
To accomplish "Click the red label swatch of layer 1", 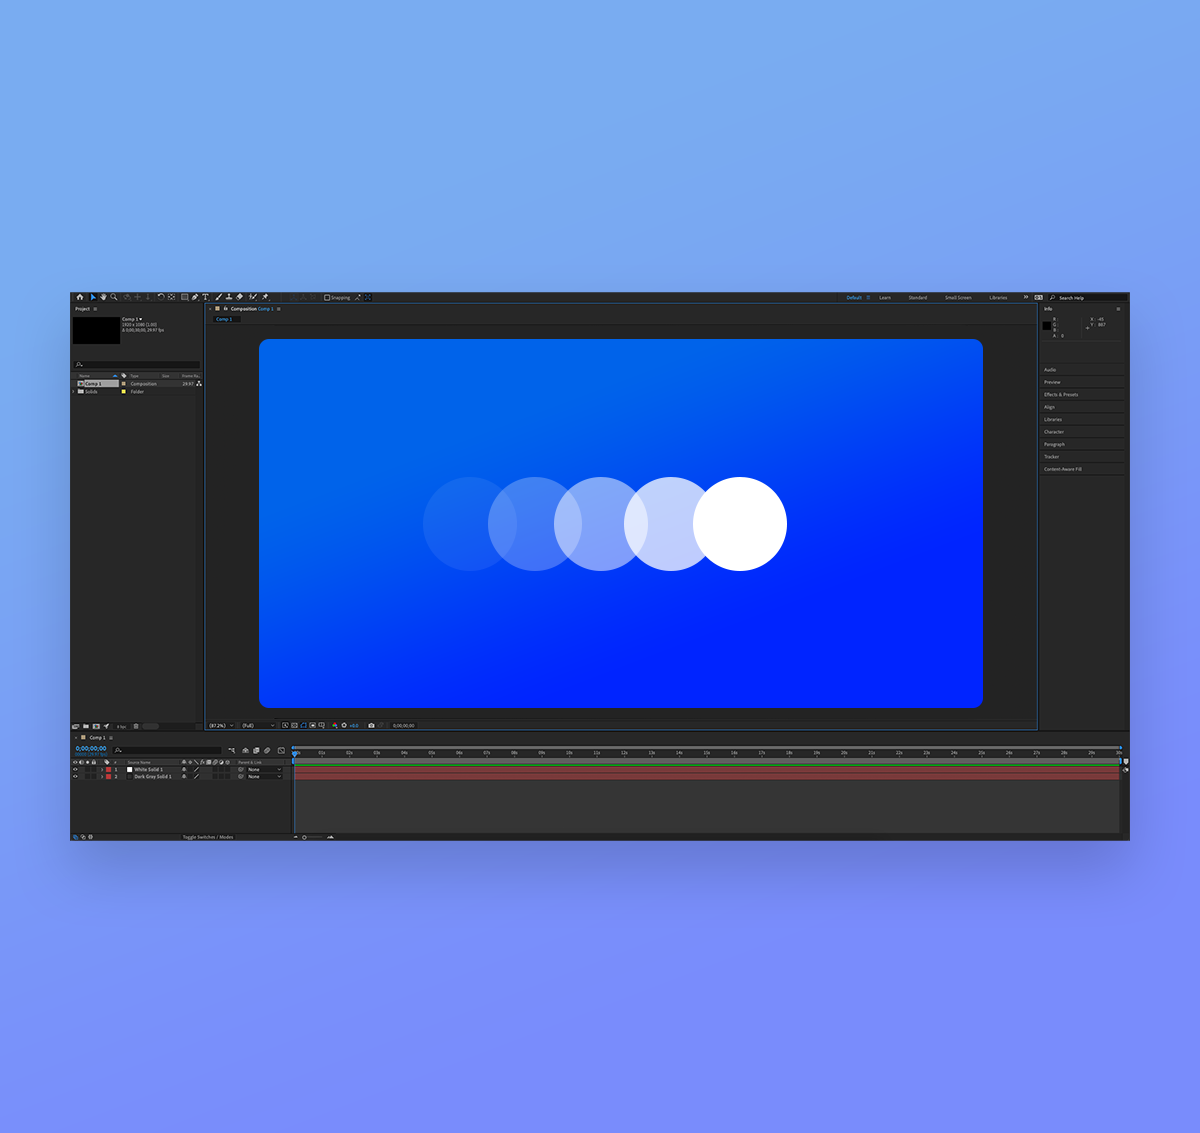I will point(109,769).
